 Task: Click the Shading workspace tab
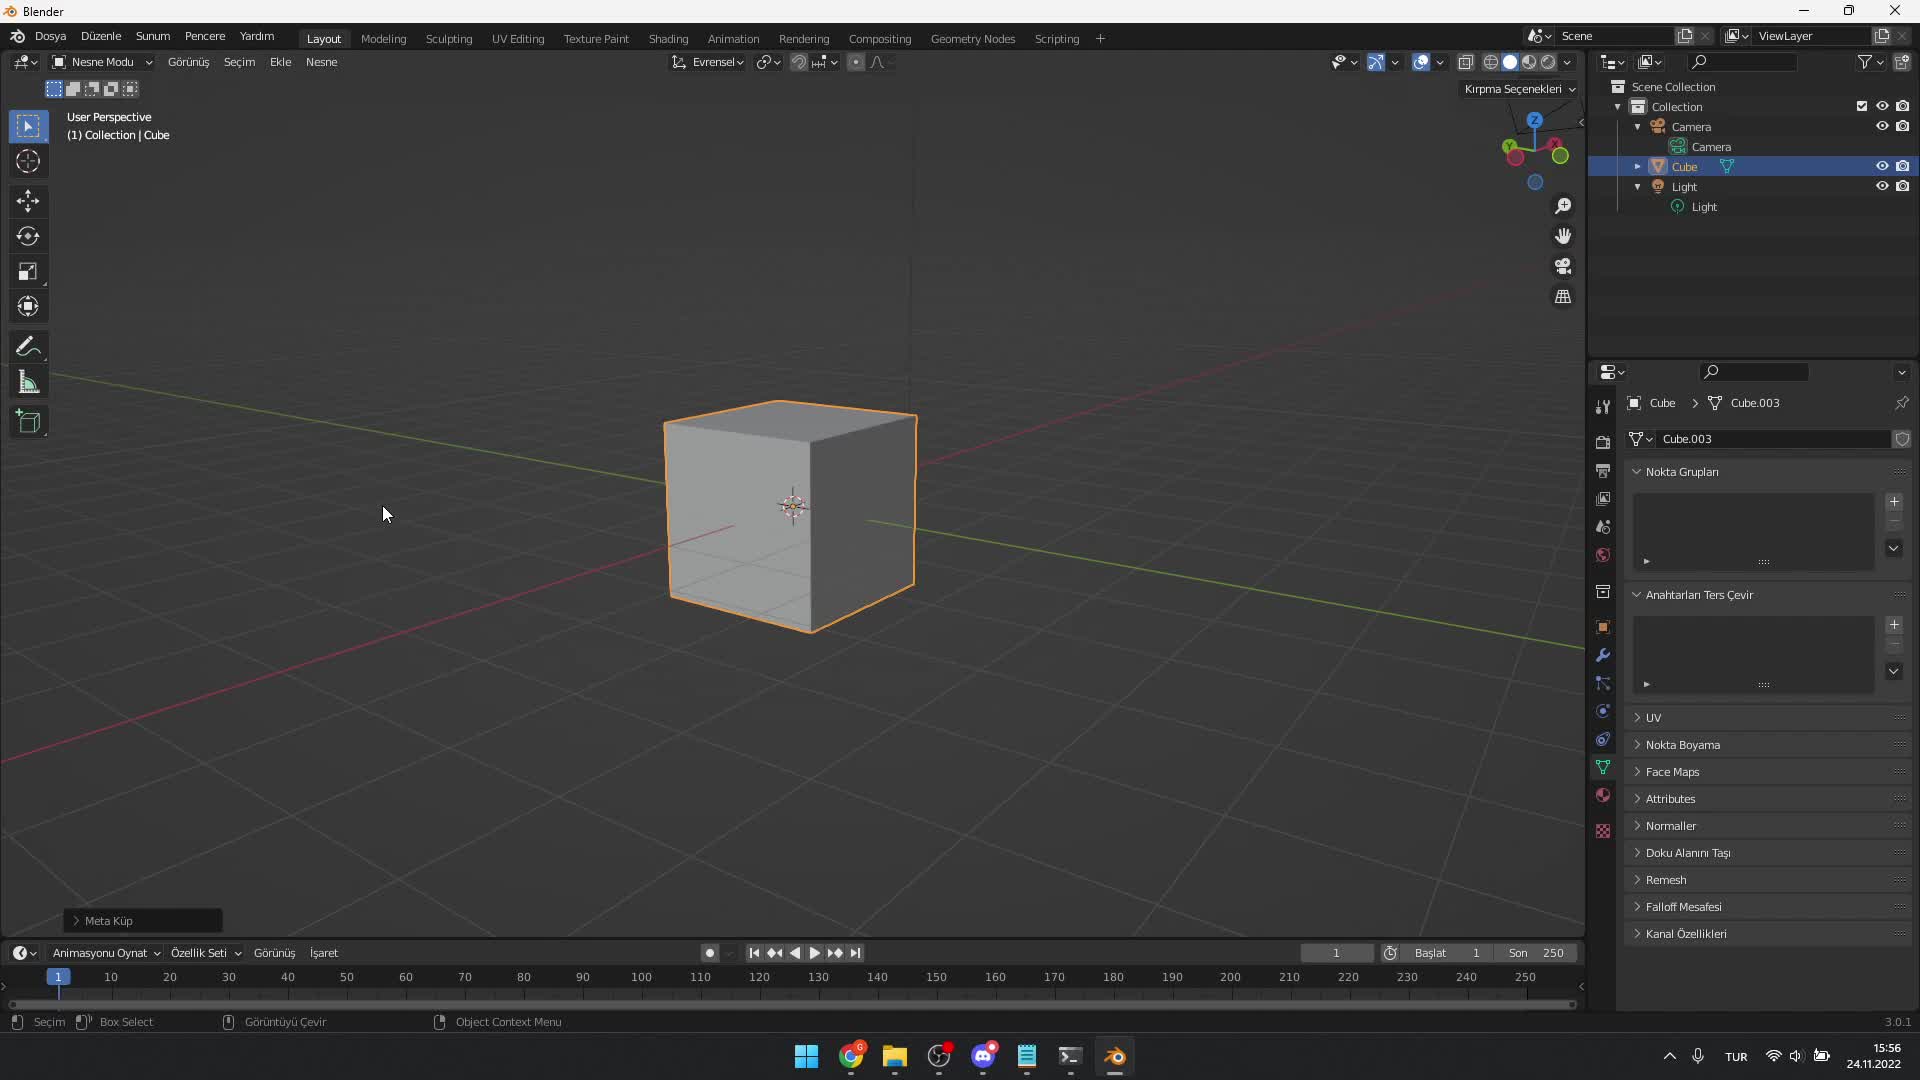point(667,37)
